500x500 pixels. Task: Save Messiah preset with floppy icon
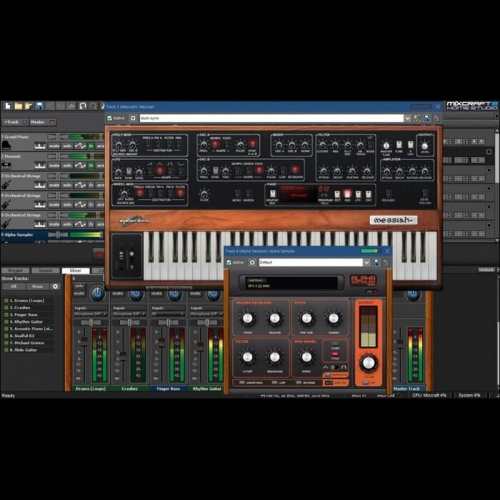tap(426, 118)
